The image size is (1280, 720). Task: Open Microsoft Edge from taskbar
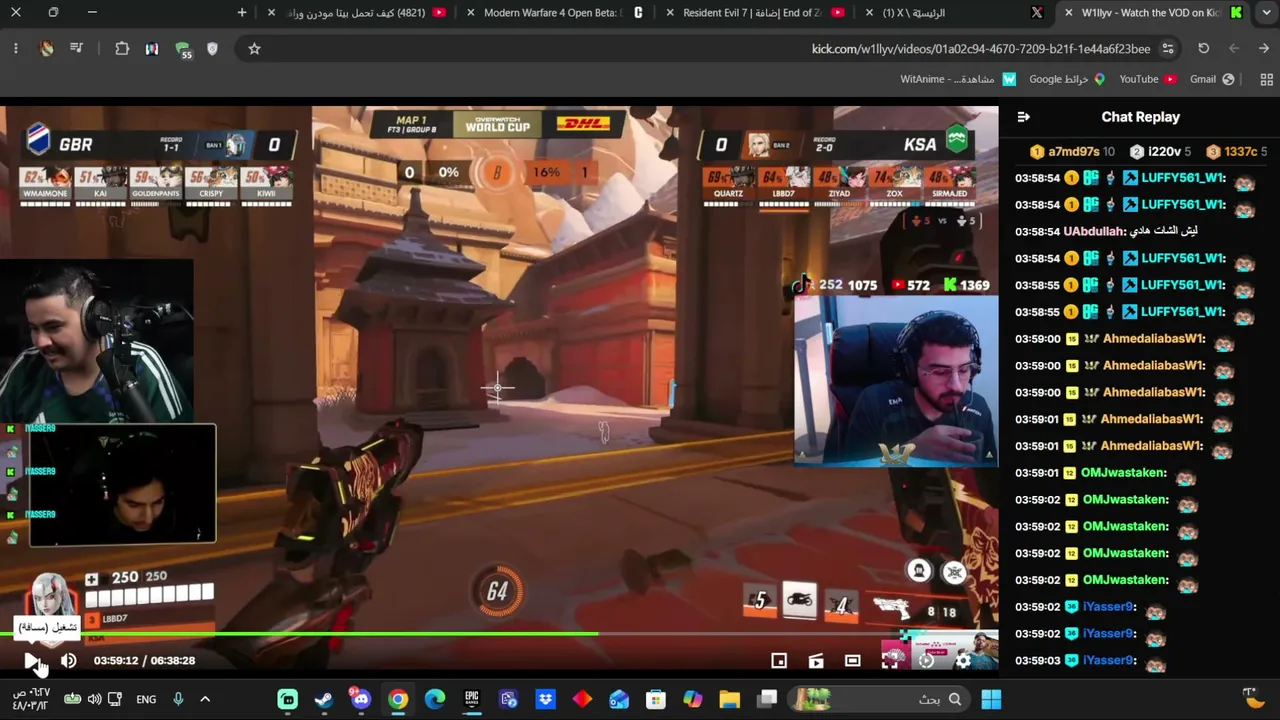pyautogui.click(x=435, y=699)
